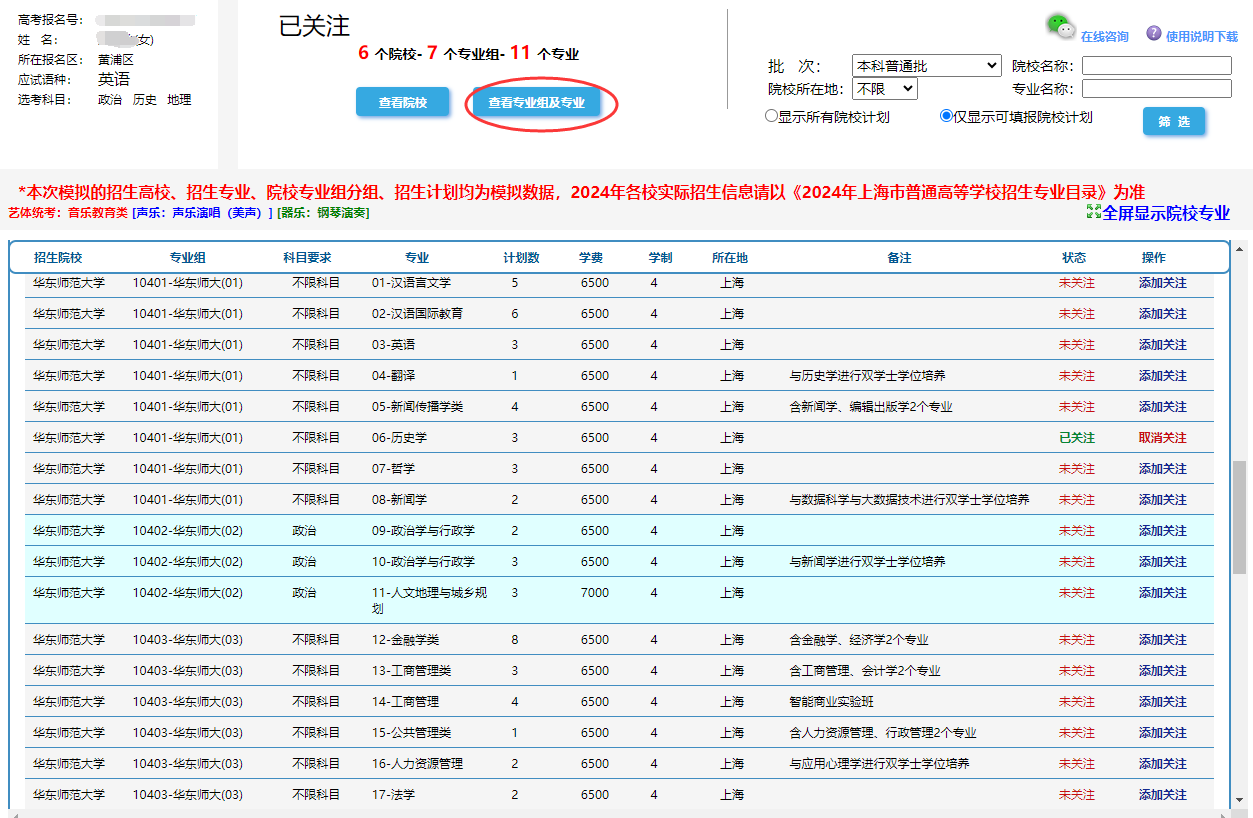Click the 备注 column header
The image size is (1253, 818).
[x=899, y=258]
